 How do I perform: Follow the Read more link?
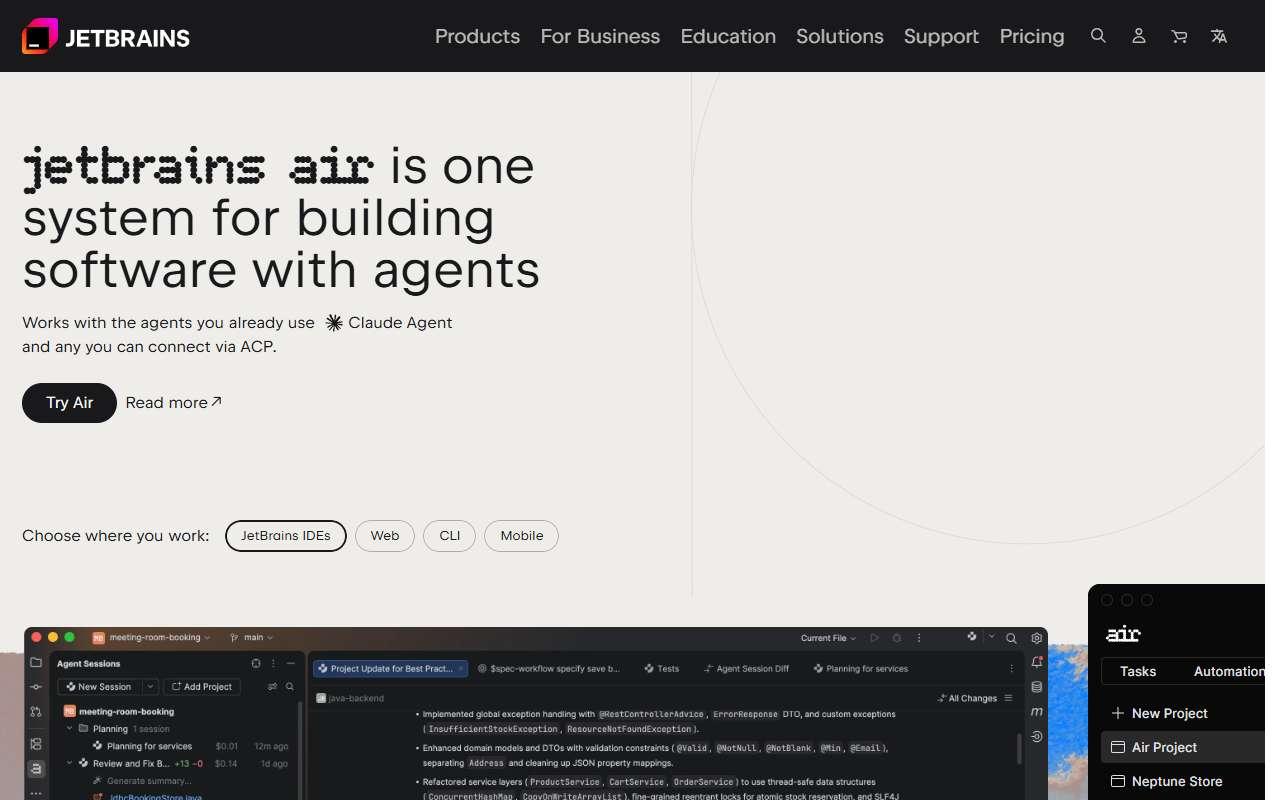[x=174, y=403]
